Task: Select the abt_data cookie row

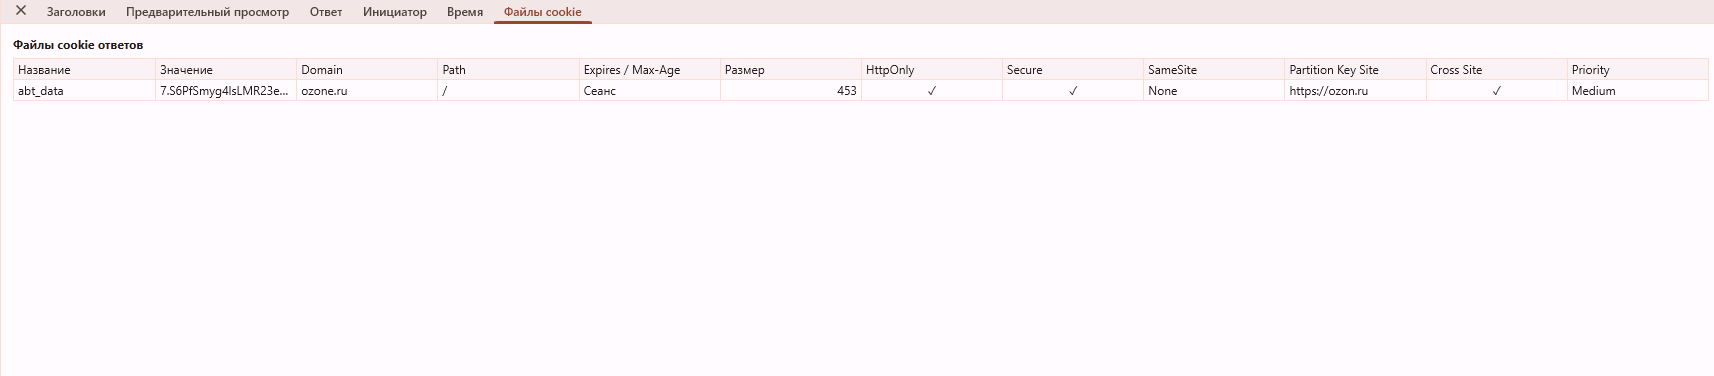Action: (x=861, y=91)
